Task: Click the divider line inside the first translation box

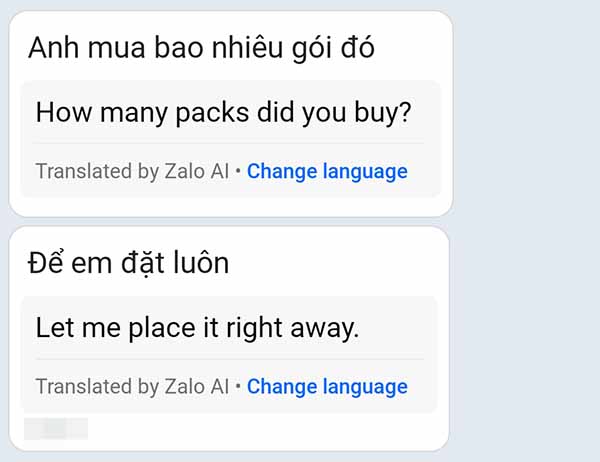Action: pyautogui.click(x=229, y=143)
